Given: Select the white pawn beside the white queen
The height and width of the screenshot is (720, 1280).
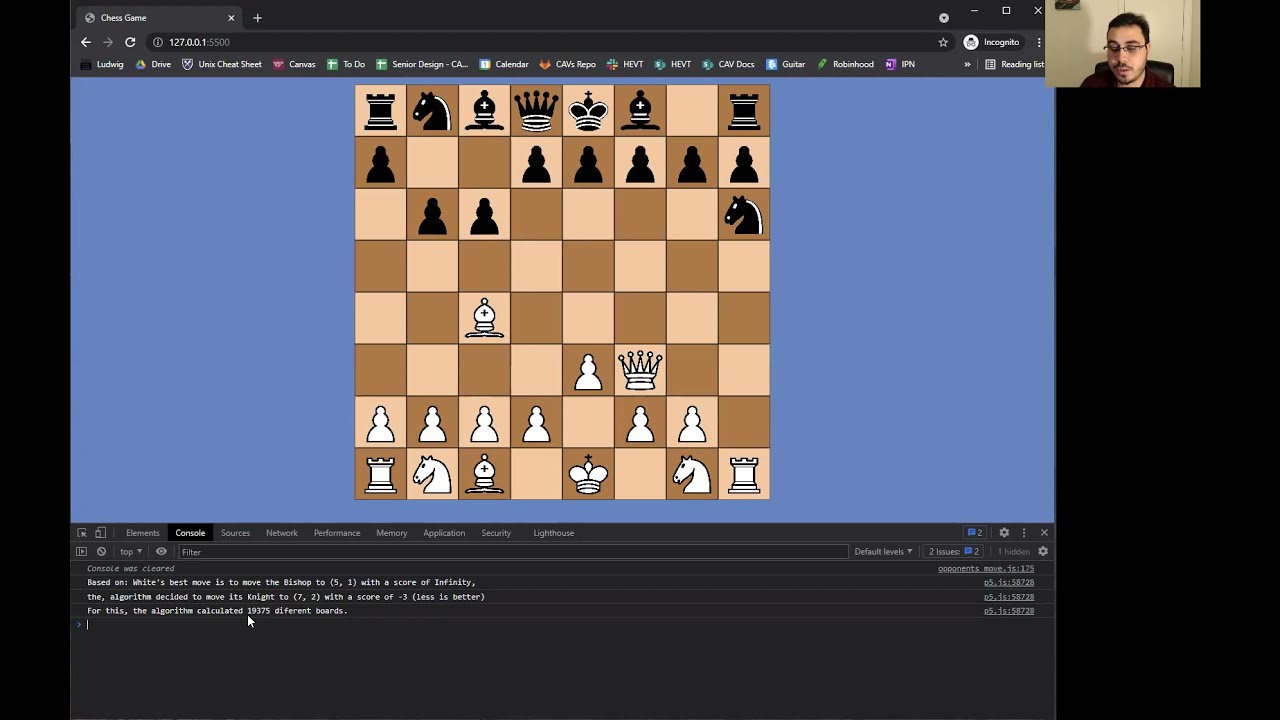Looking at the screenshot, I should click(x=588, y=372).
